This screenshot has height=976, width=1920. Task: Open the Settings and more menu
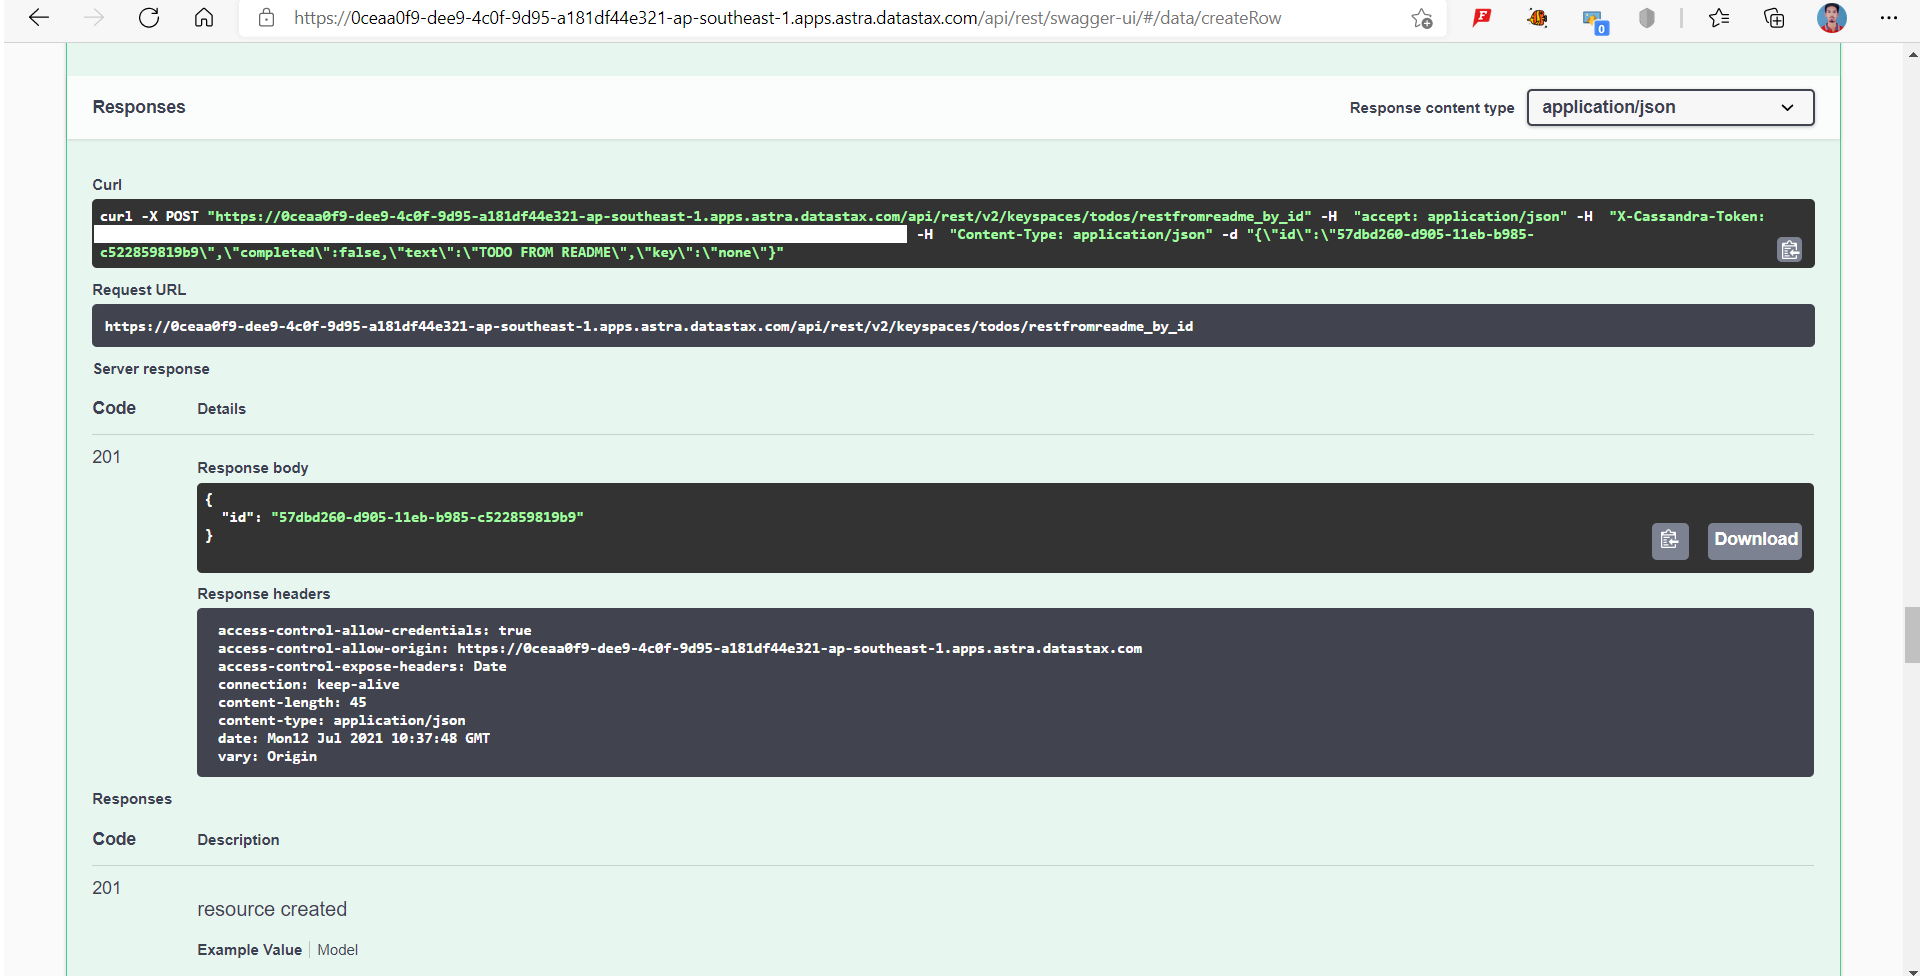tap(1890, 18)
